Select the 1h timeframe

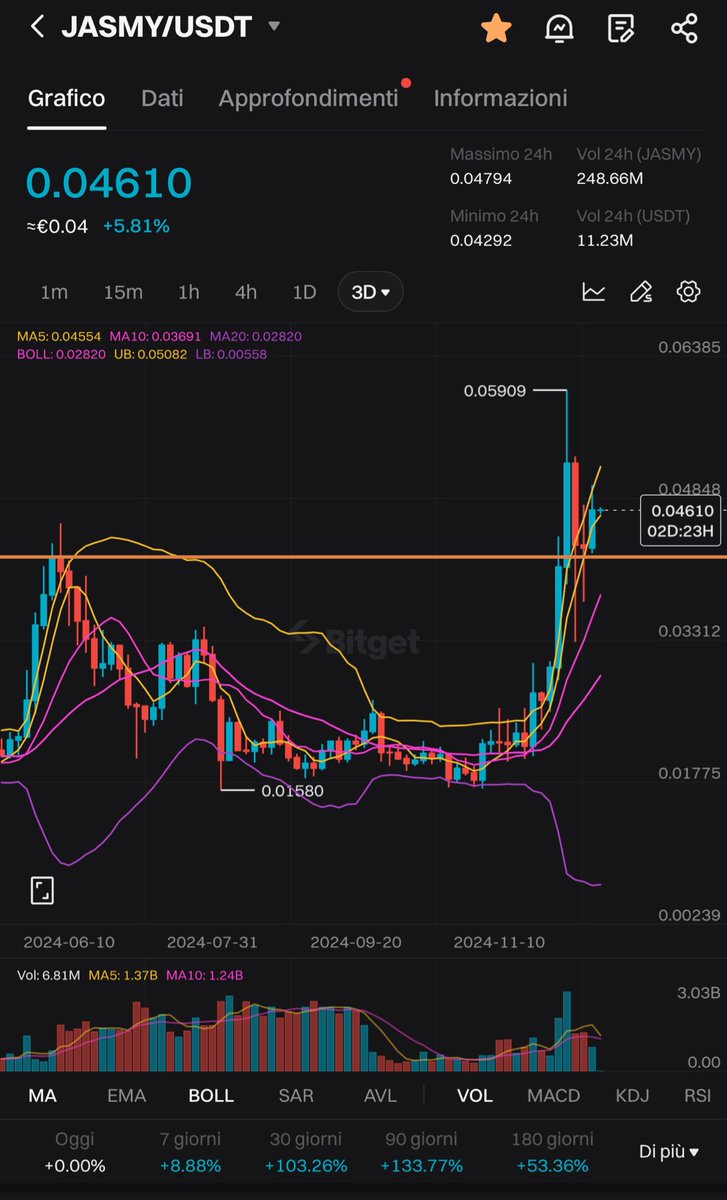click(x=188, y=292)
